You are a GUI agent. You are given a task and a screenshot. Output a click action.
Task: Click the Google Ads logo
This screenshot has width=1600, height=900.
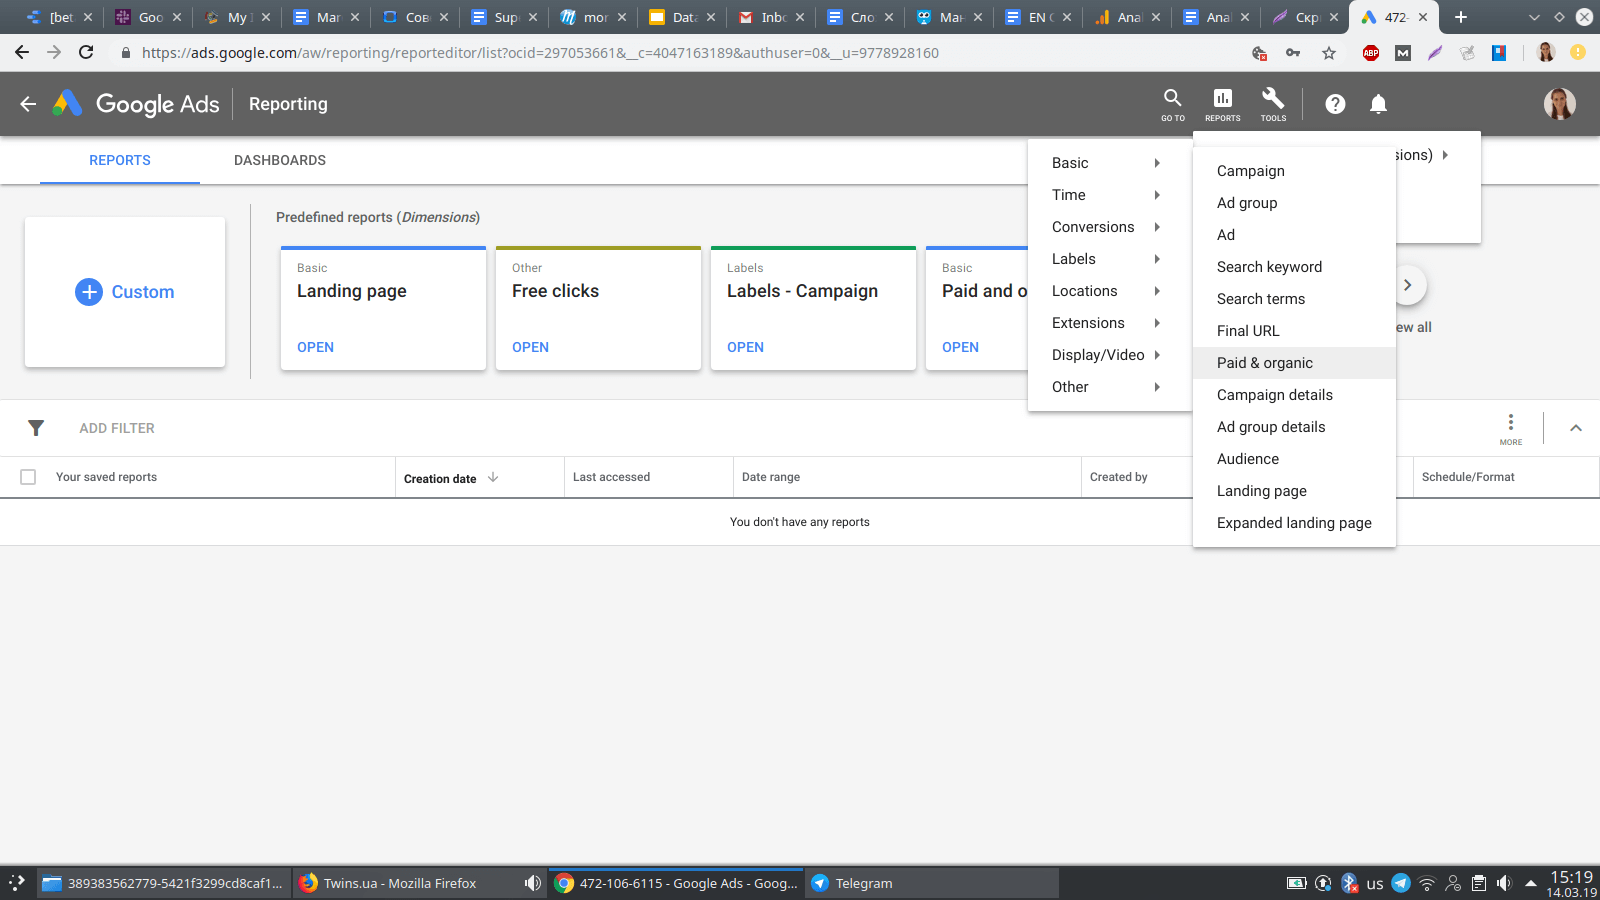click(136, 104)
